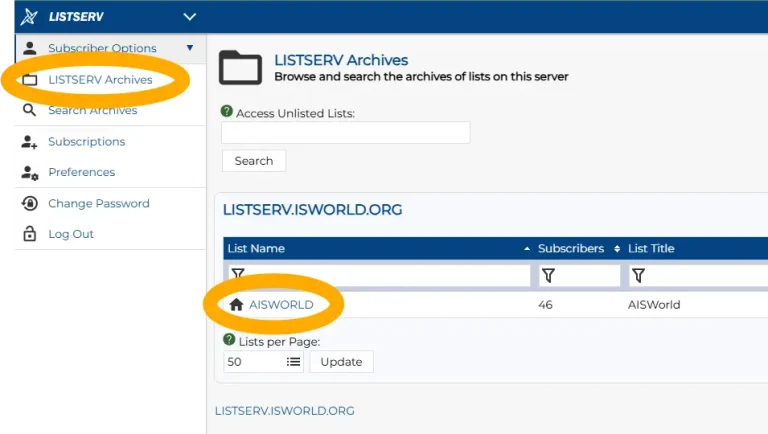Image resolution: width=768 pixels, height=434 pixels.
Task: Open Subscriber Options menu
Action: pos(102,48)
